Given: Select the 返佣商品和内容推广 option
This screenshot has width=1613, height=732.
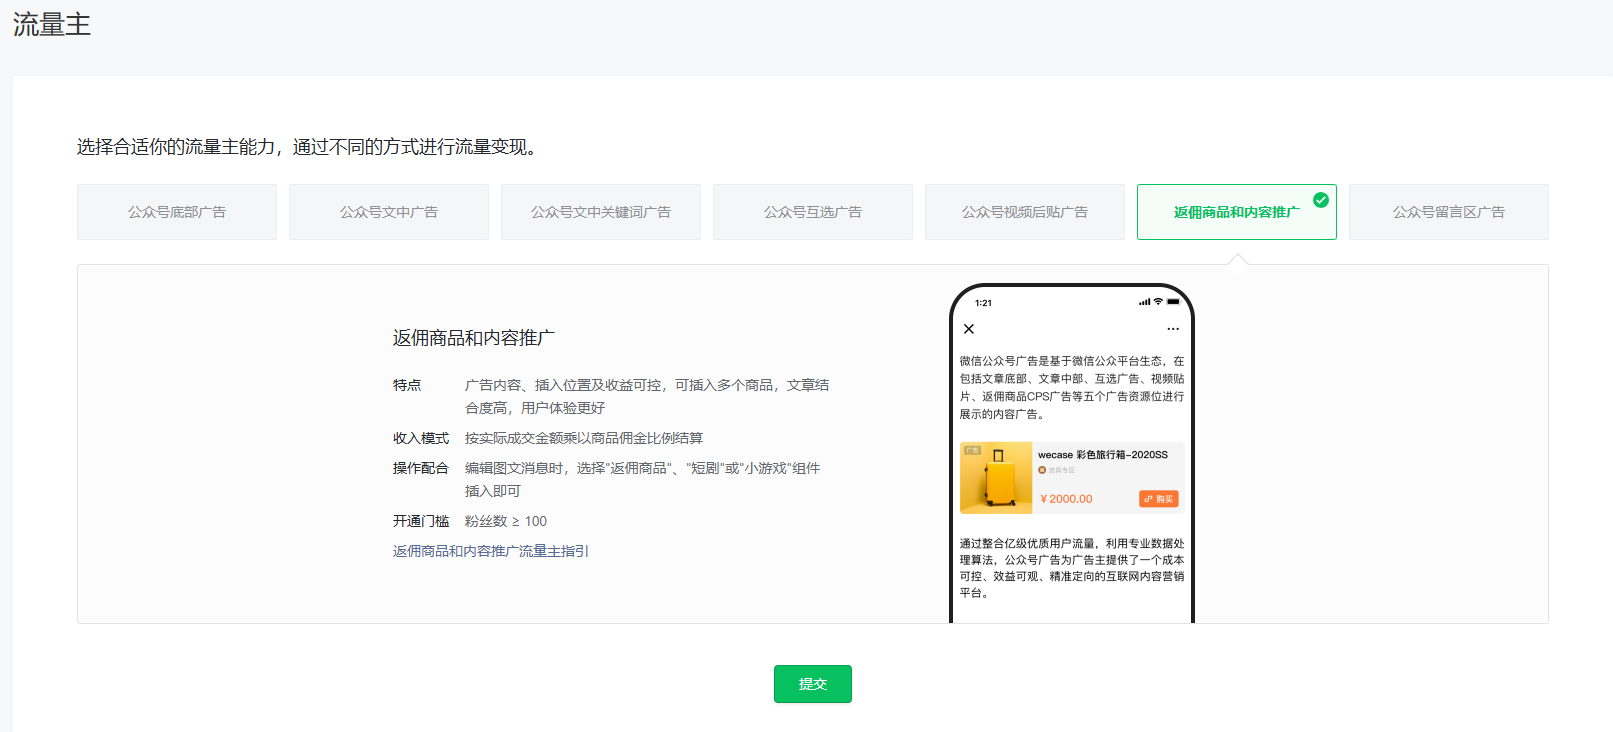Looking at the screenshot, I should [1237, 212].
